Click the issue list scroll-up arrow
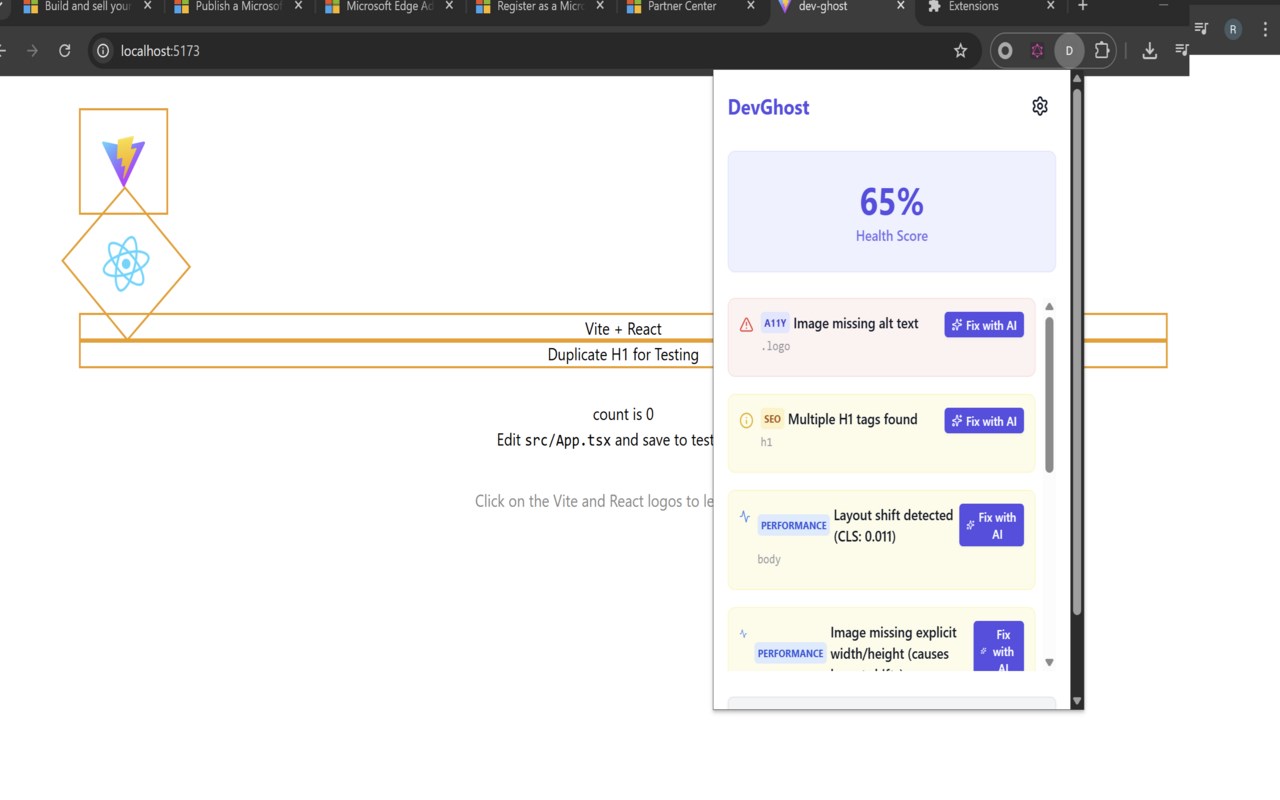The image size is (1280, 800). [x=1049, y=306]
